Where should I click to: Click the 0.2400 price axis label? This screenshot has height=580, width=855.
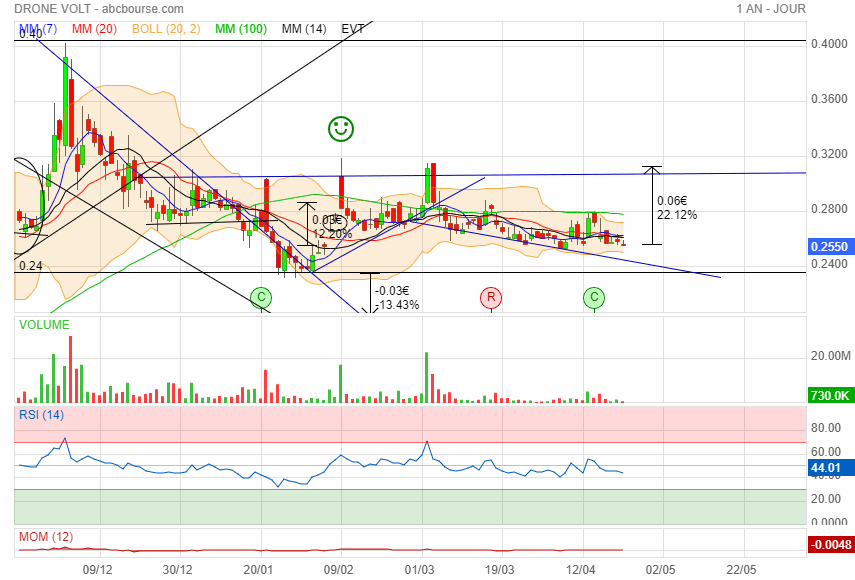[x=829, y=264]
